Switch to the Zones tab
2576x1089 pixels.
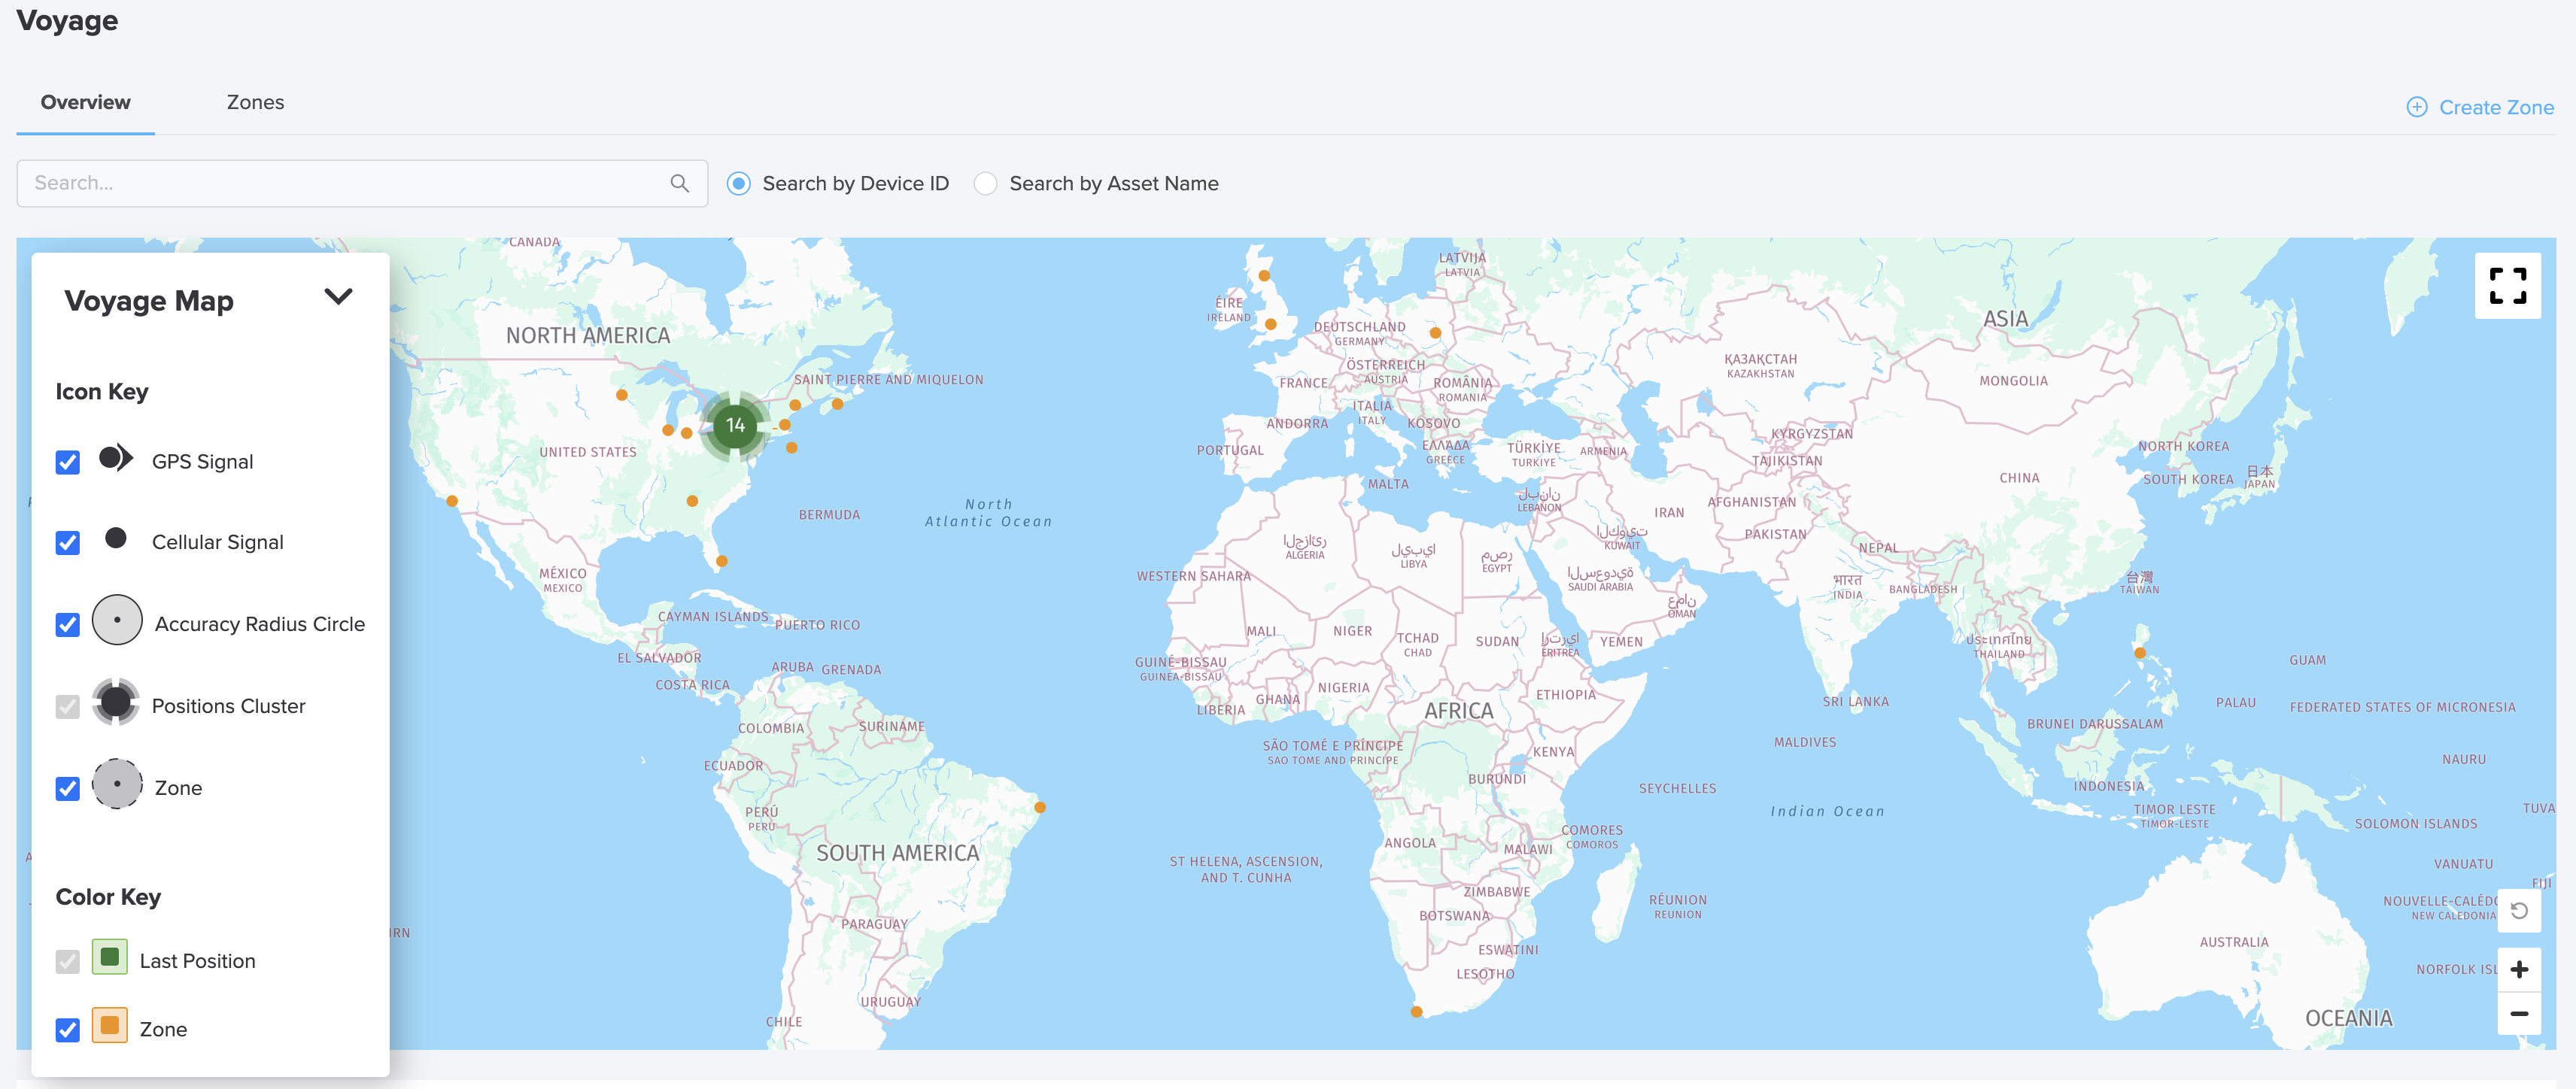pos(255,102)
